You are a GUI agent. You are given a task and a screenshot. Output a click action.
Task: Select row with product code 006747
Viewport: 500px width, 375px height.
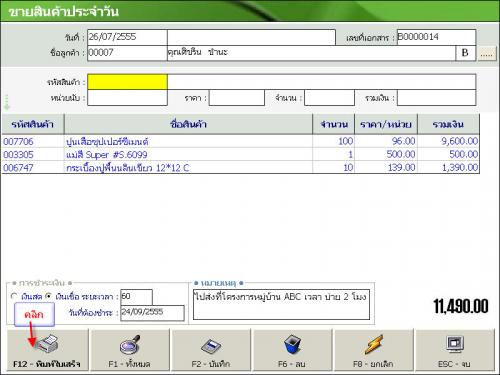[241, 167]
